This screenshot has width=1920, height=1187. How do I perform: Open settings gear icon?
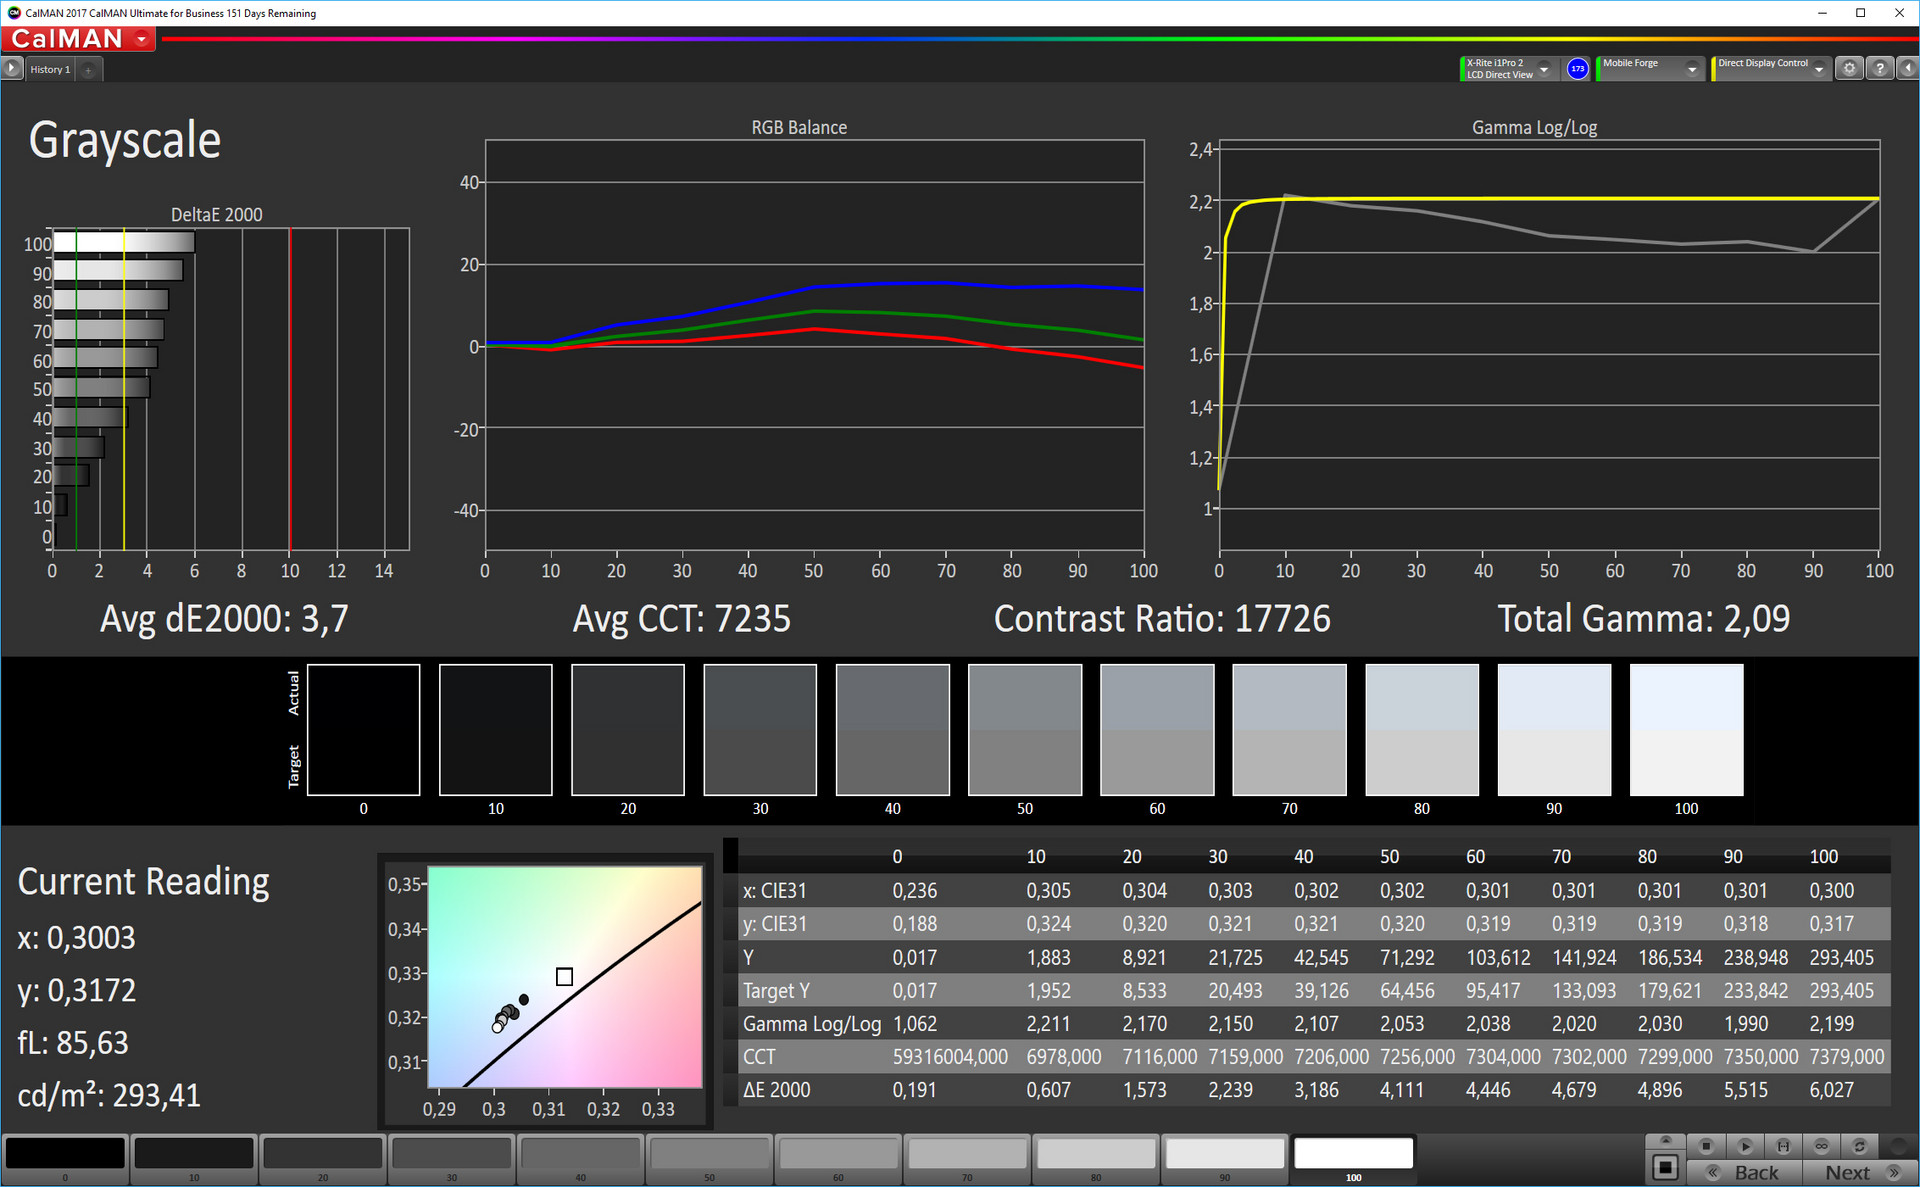[1849, 69]
